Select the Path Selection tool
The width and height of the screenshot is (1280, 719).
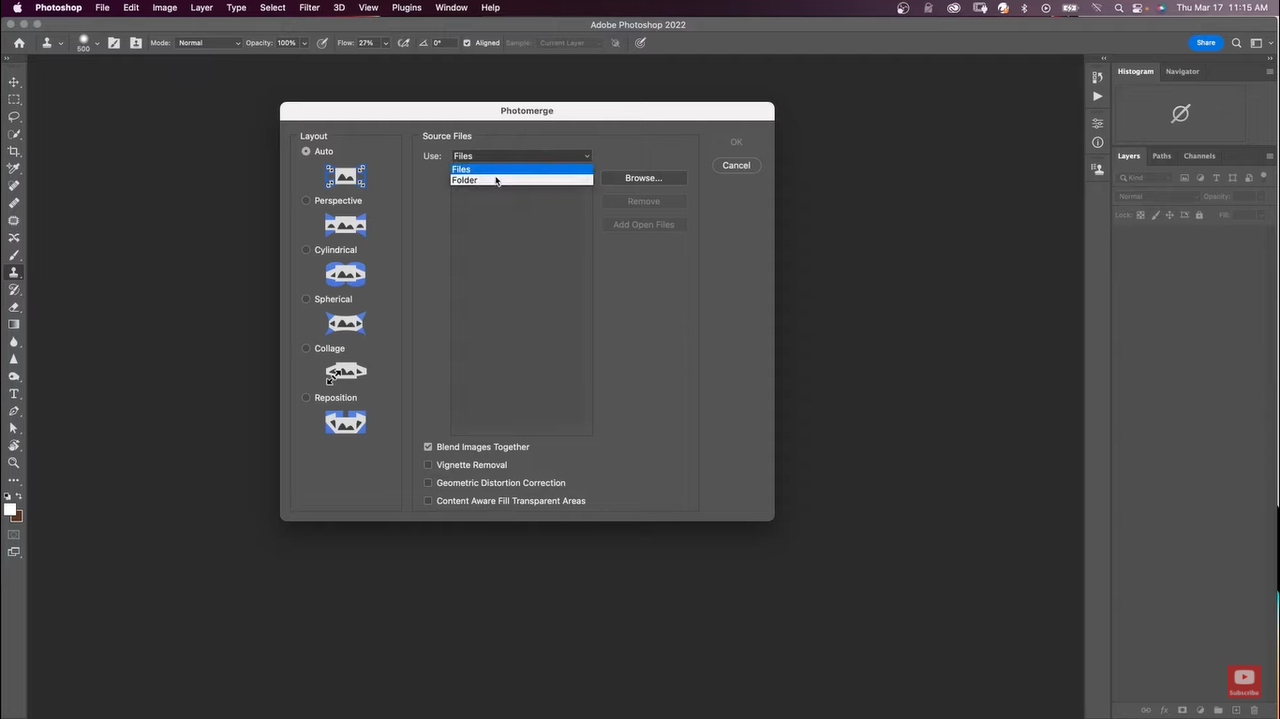tap(14, 428)
